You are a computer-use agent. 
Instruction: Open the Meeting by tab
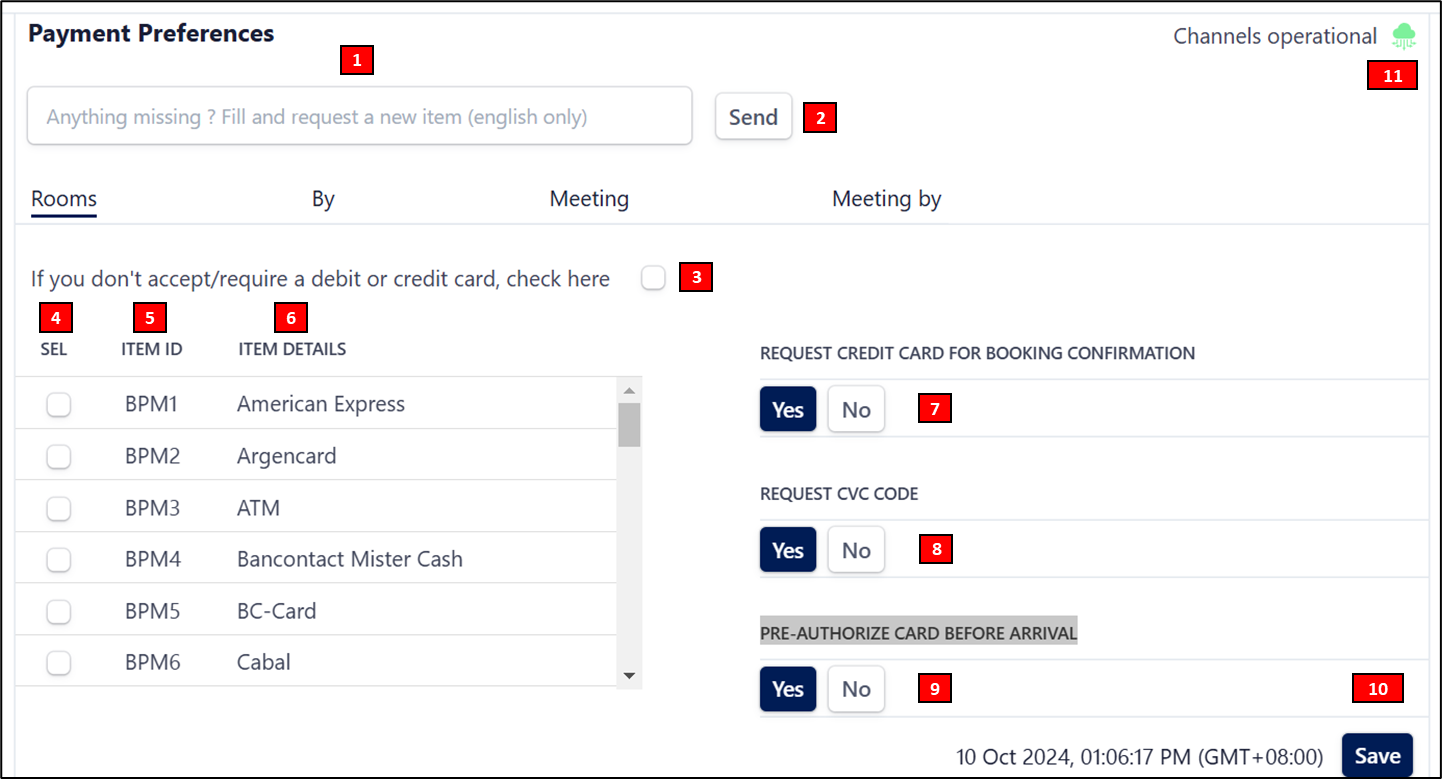[x=886, y=199]
